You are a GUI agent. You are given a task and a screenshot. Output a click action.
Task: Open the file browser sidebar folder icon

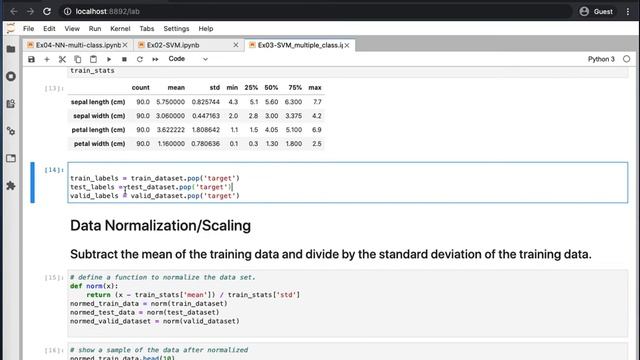[x=11, y=49]
